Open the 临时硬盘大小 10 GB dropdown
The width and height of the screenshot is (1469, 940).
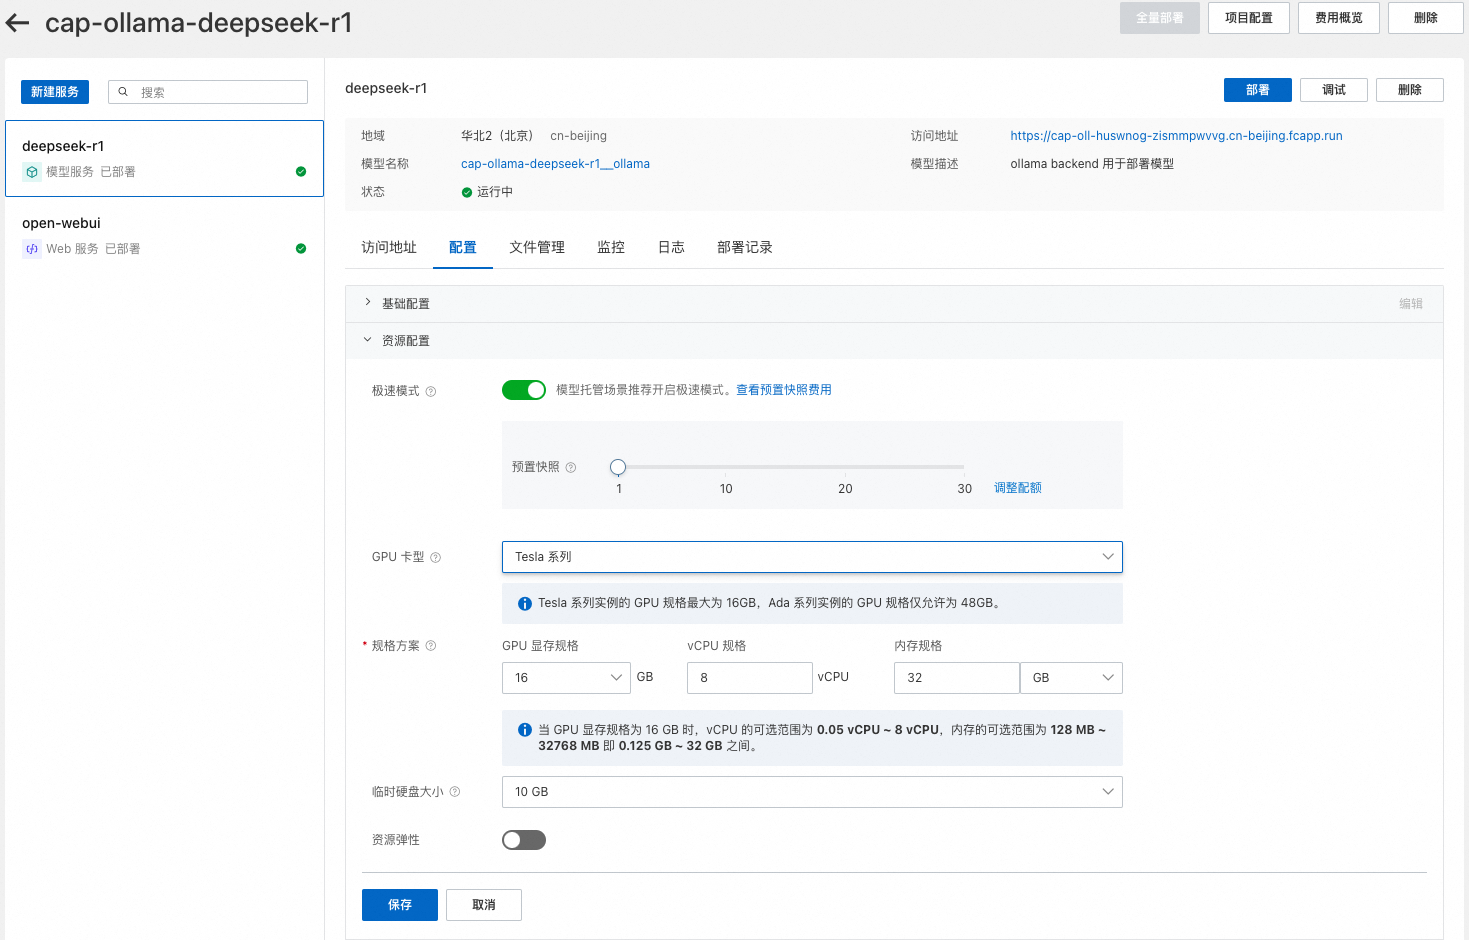tap(811, 792)
